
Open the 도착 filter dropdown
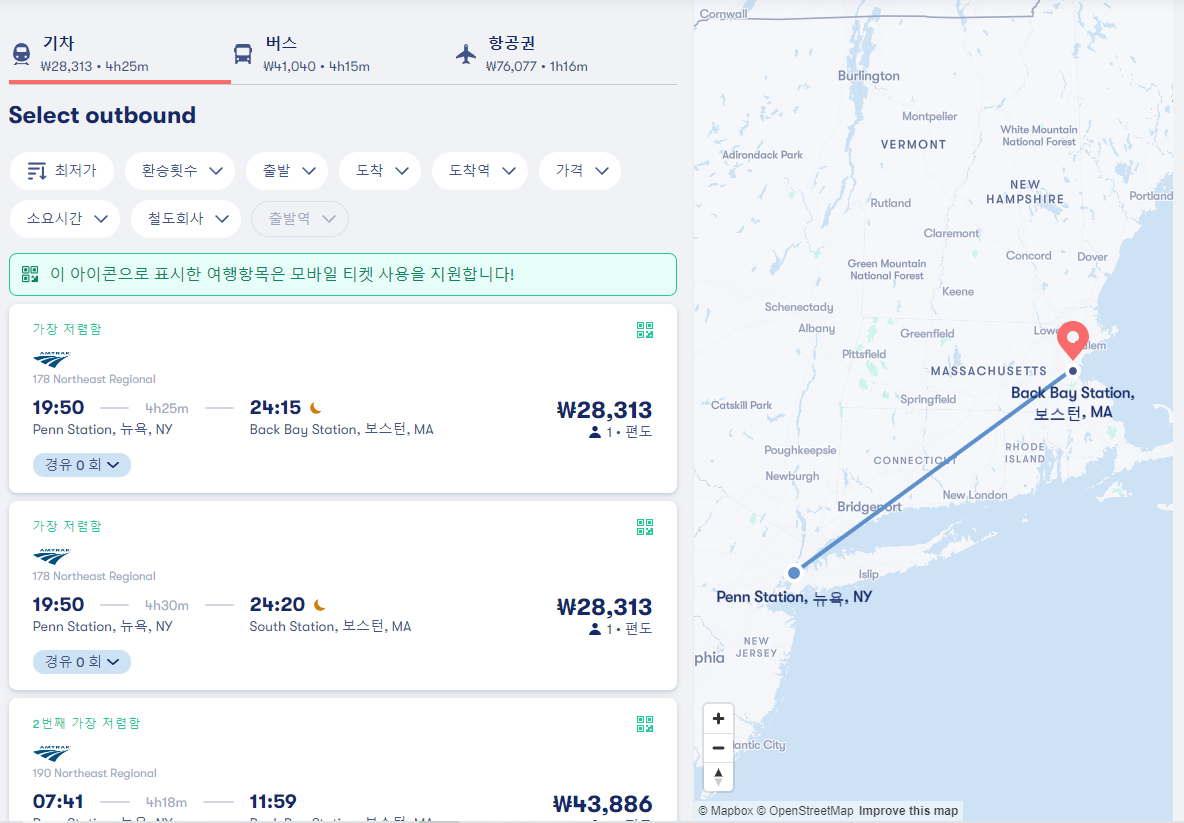coord(381,171)
